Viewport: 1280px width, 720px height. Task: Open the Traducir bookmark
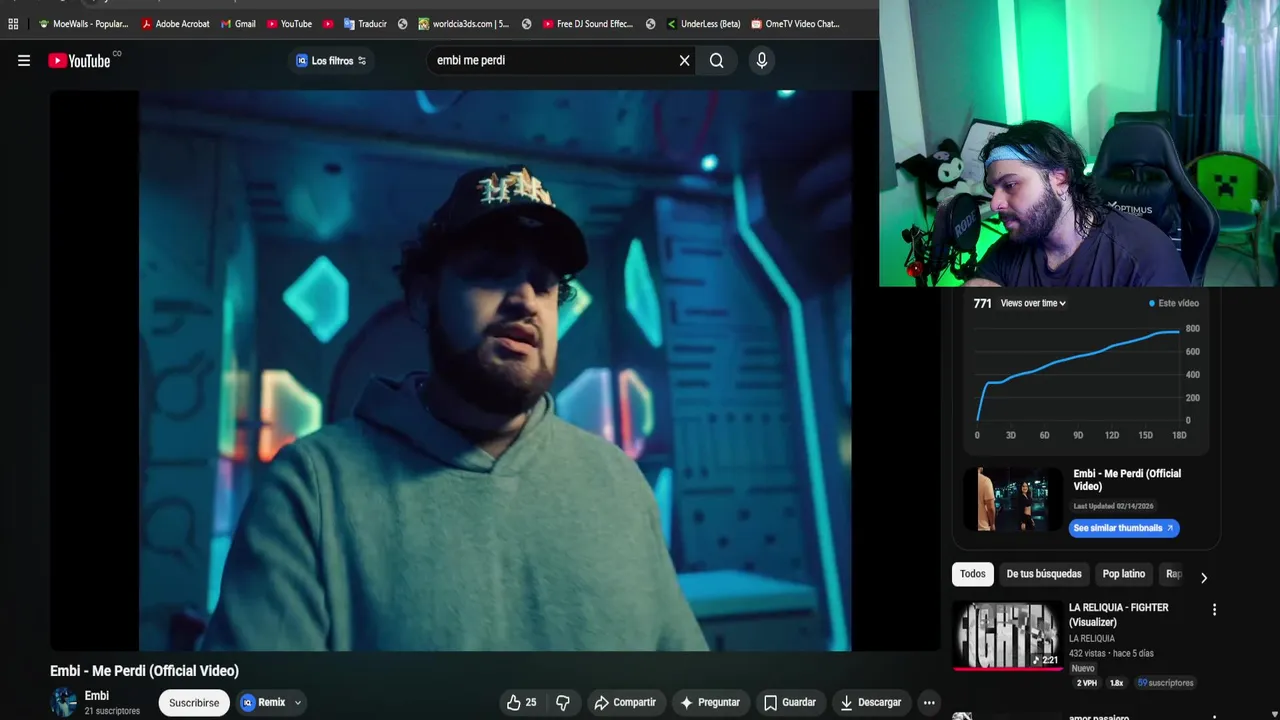(x=365, y=24)
